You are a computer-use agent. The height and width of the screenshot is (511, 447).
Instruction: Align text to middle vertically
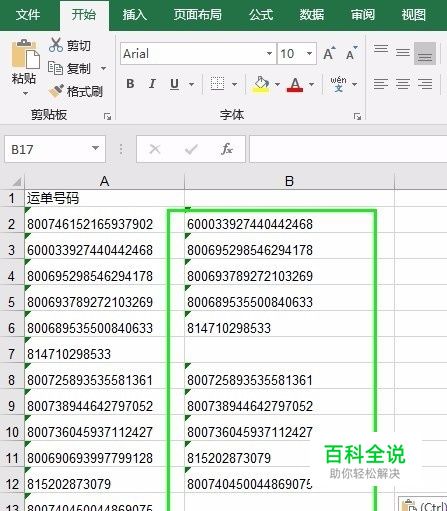pyautogui.click(x=403, y=53)
